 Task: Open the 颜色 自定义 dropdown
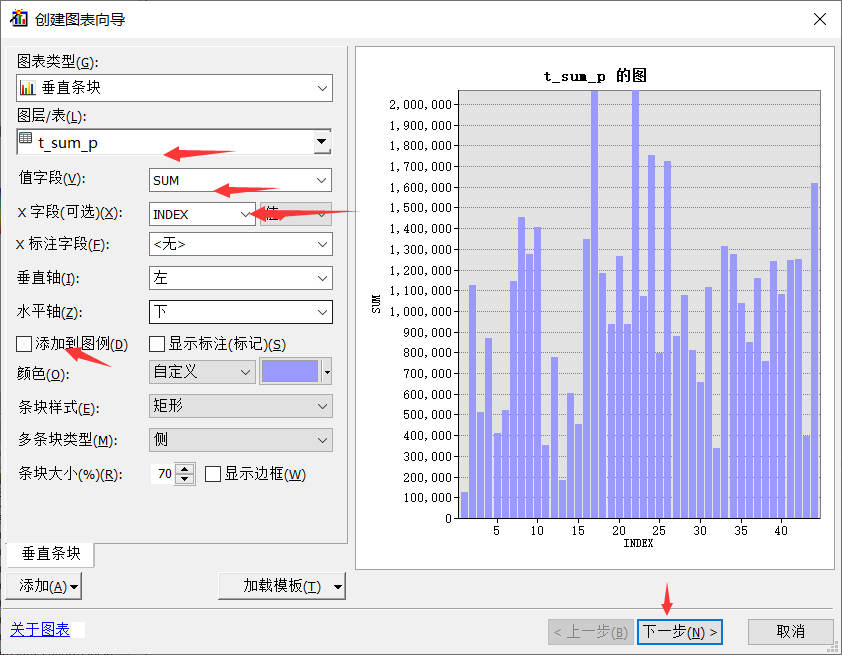pyautogui.click(x=202, y=372)
